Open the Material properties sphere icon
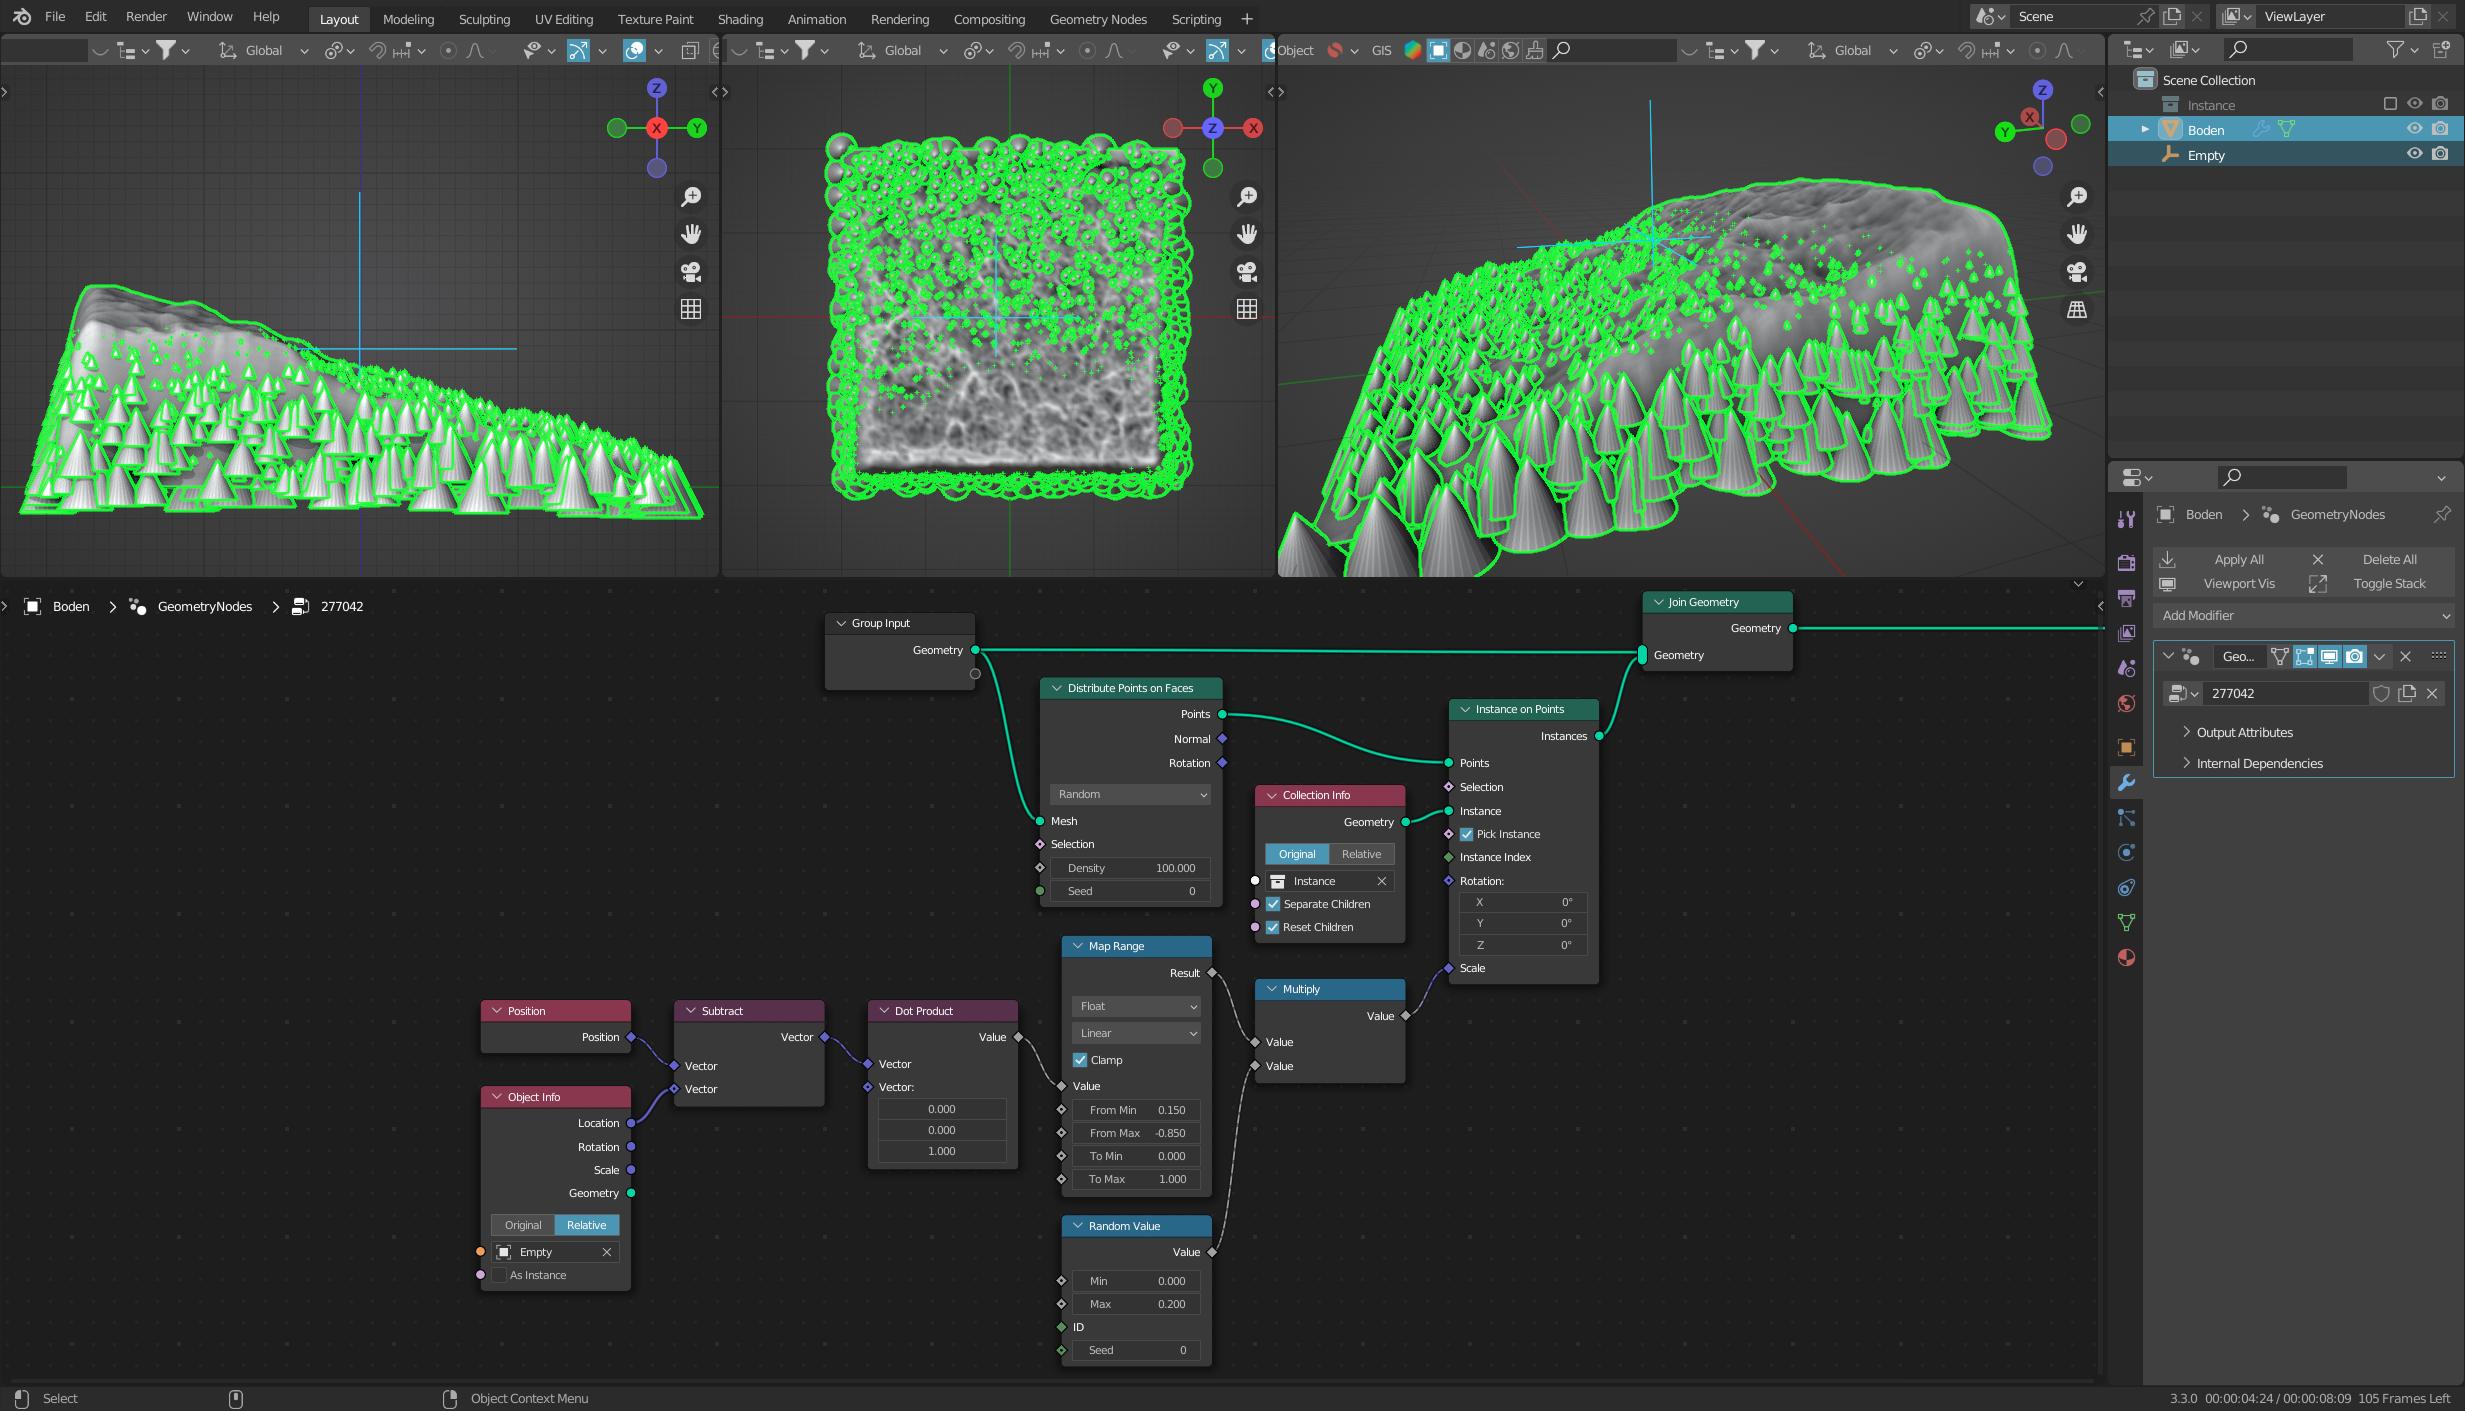The image size is (2465, 1411). pyautogui.click(x=2126, y=958)
